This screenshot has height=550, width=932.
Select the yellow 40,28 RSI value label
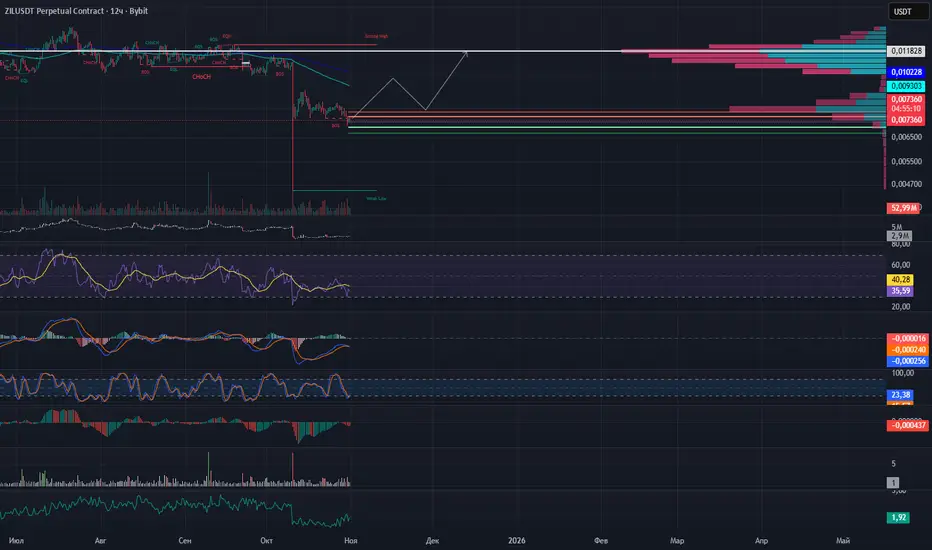click(900, 279)
